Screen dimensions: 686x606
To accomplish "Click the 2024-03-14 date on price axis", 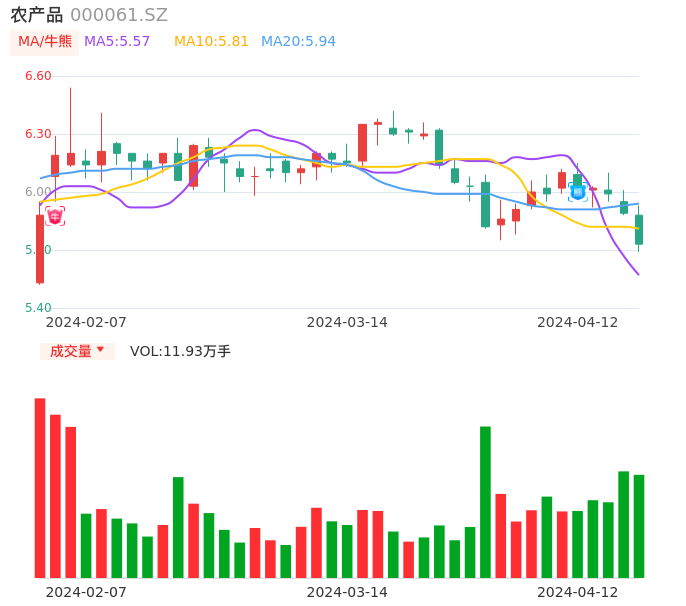I will pyautogui.click(x=347, y=322).
